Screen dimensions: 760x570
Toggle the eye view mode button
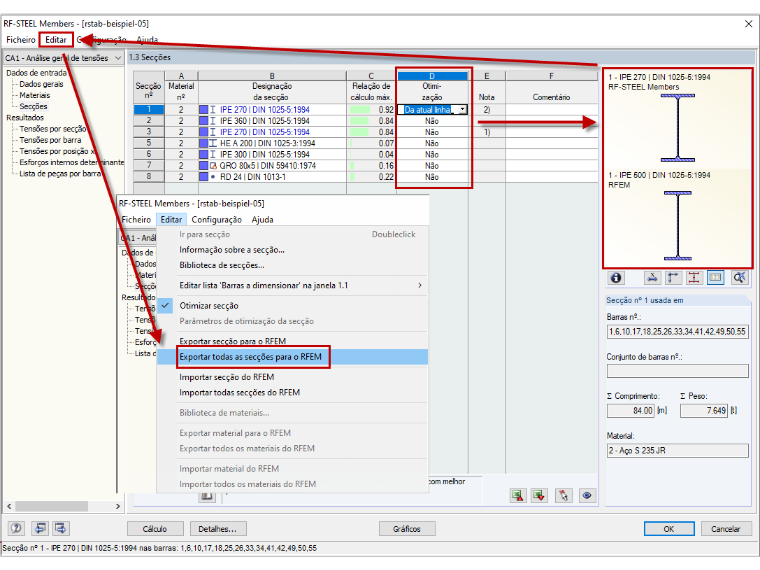tap(587, 495)
